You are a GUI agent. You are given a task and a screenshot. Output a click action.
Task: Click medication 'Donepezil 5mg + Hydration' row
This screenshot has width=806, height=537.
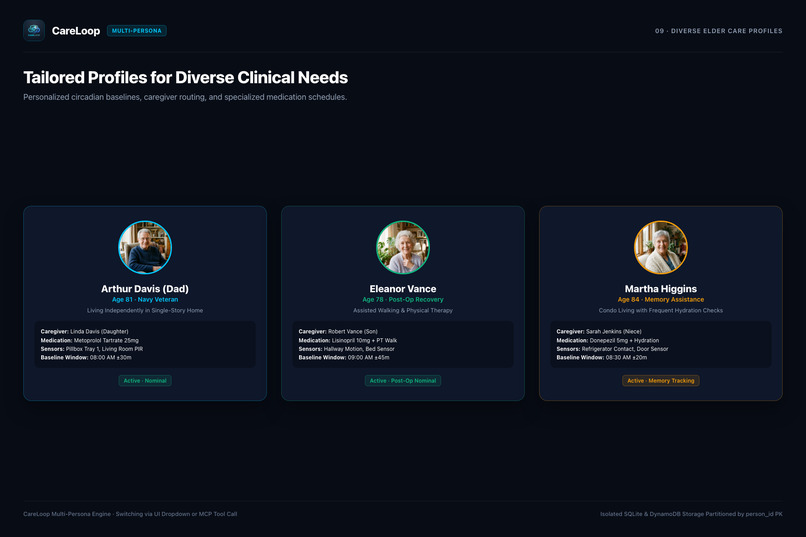[608, 340]
